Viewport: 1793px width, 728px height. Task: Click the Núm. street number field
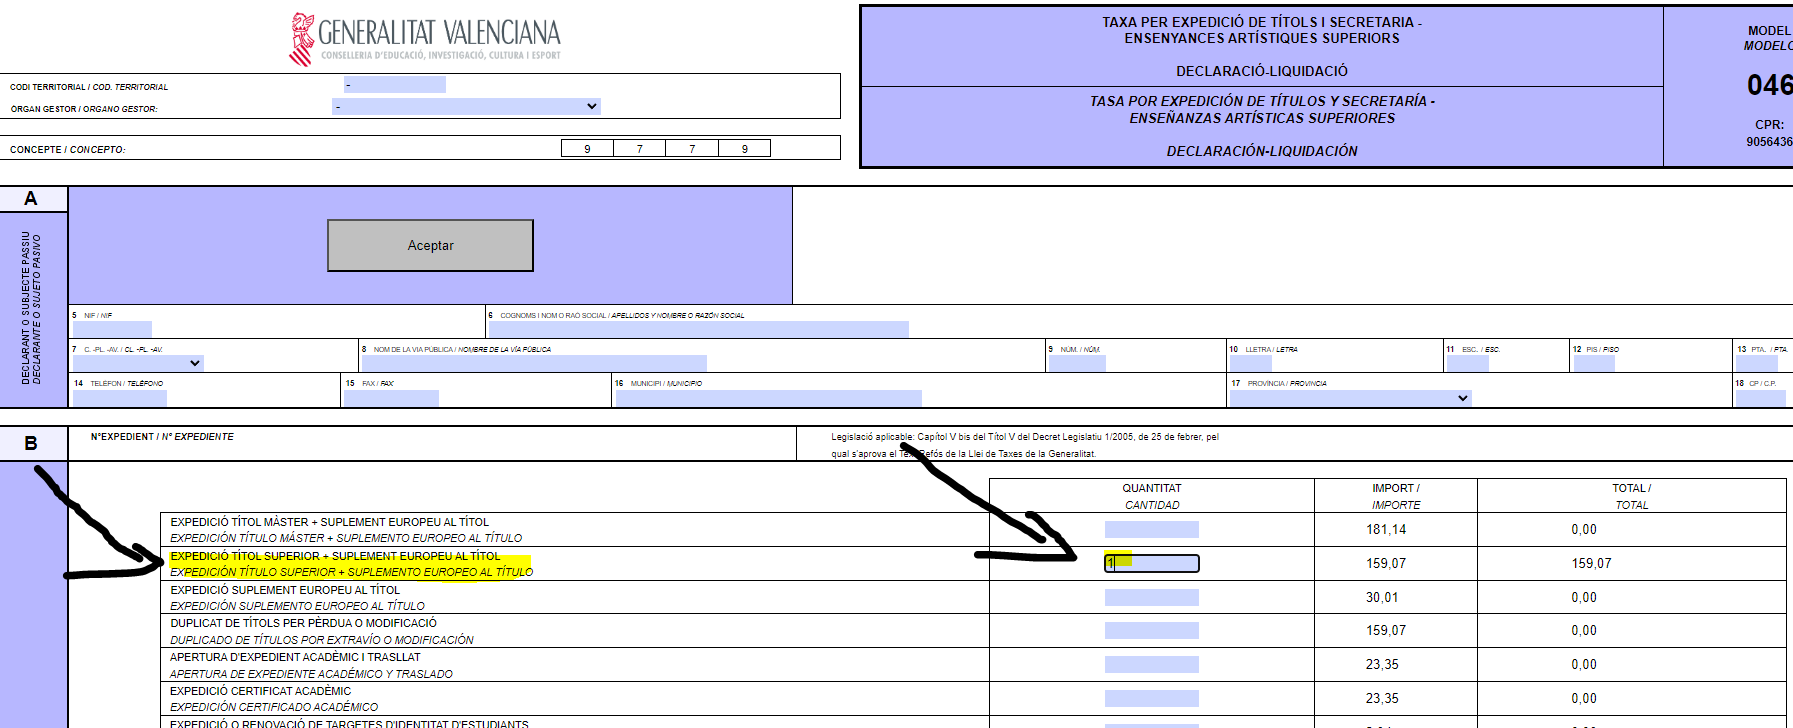1077,363
